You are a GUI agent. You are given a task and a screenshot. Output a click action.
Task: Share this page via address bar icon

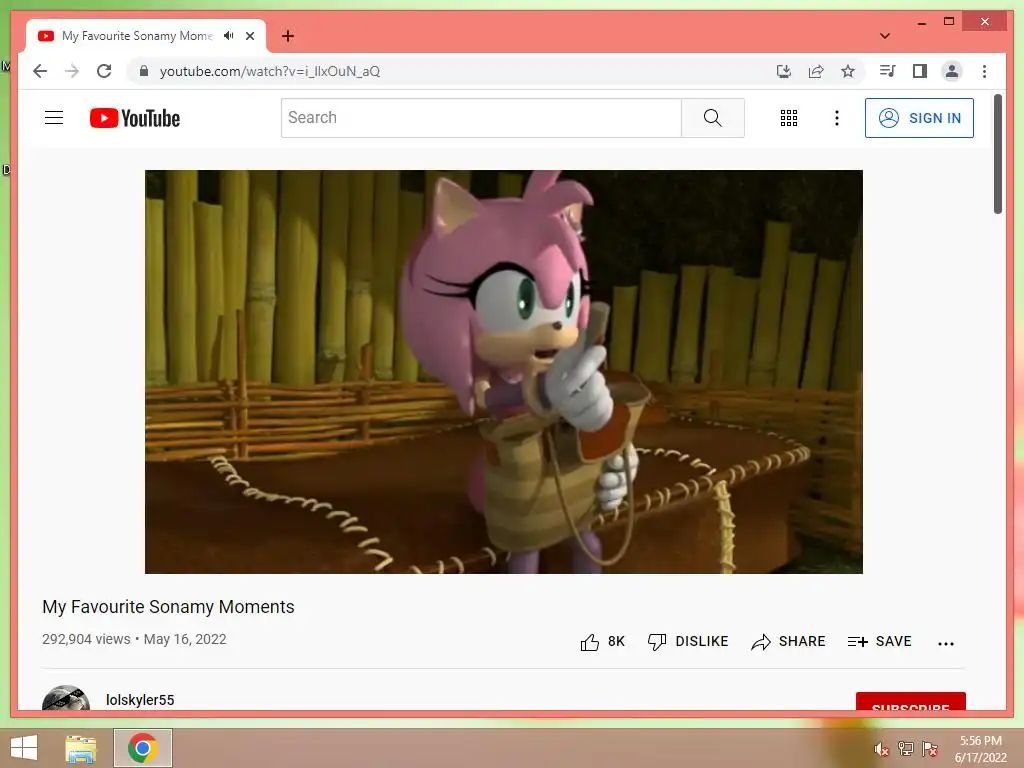816,71
